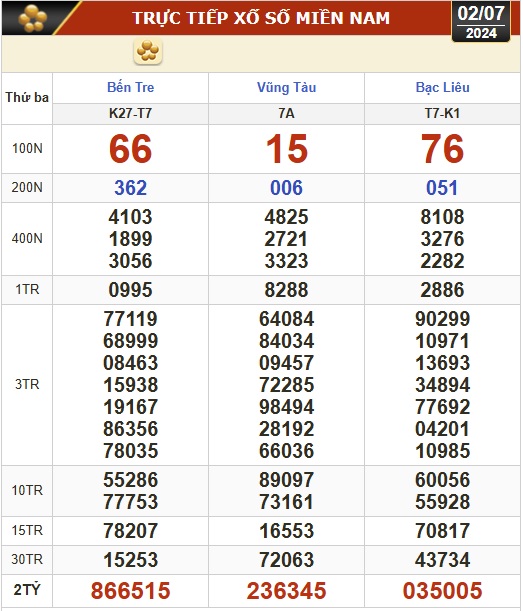
Task: Click the header title Trực tiếp xổ số miền Nam
Action: (261, 18)
